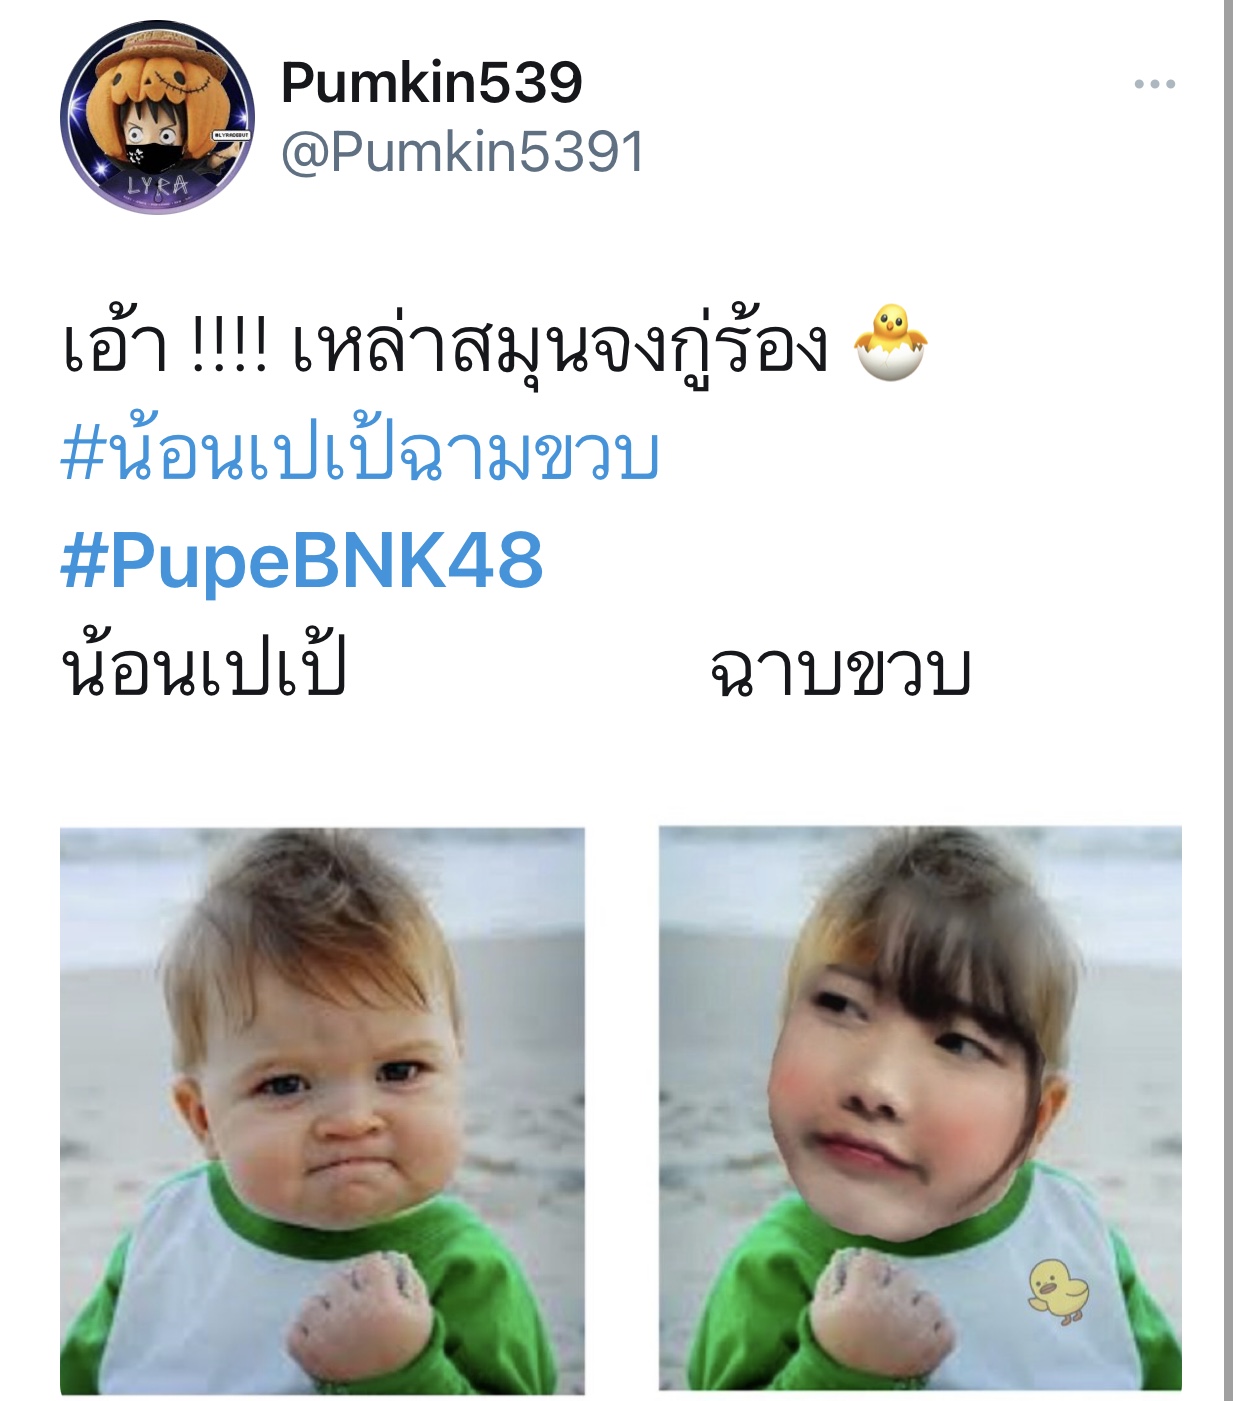Click the LYRA text on the profile avatar
Screen dimensions: 1242x1401
pyautogui.click(x=157, y=186)
